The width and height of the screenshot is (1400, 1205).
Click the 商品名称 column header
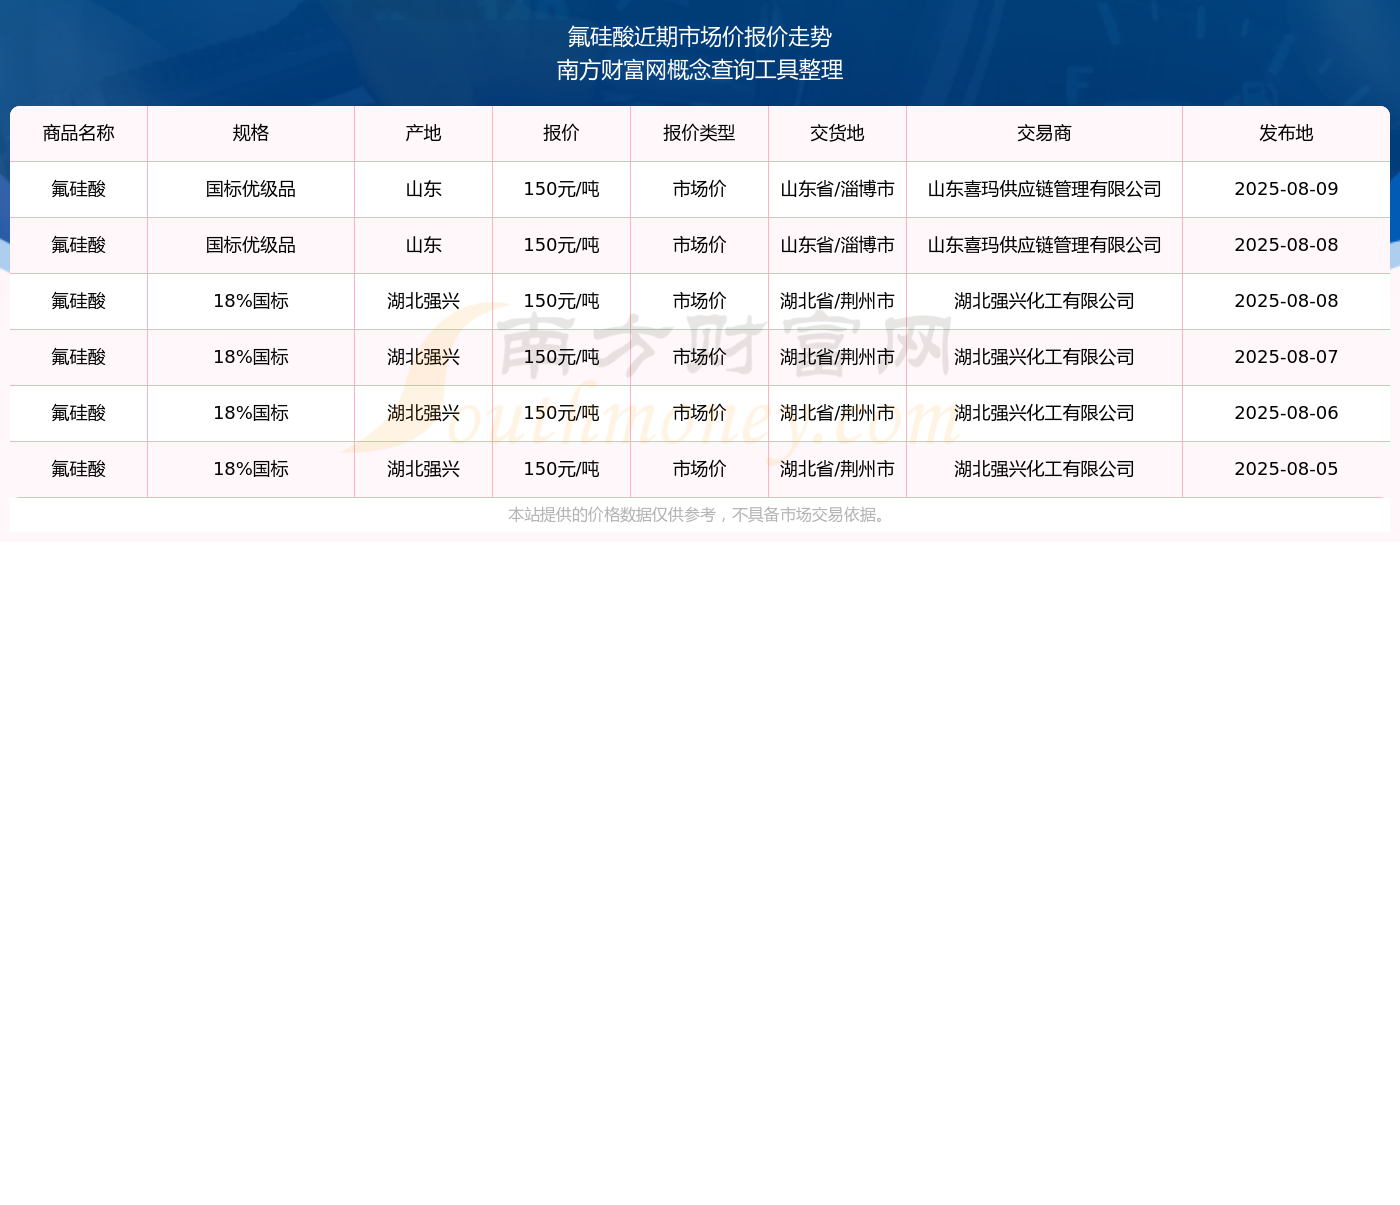pos(79,133)
